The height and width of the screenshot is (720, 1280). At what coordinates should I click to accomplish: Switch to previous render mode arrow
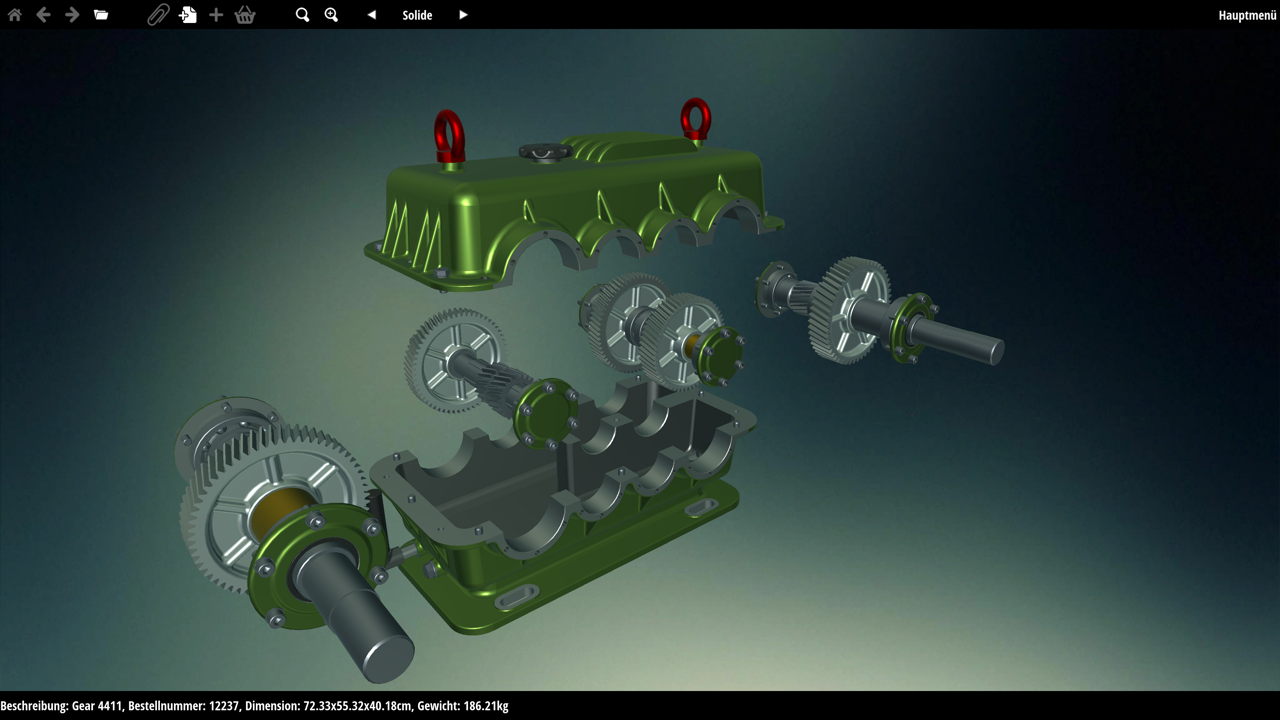coord(372,15)
